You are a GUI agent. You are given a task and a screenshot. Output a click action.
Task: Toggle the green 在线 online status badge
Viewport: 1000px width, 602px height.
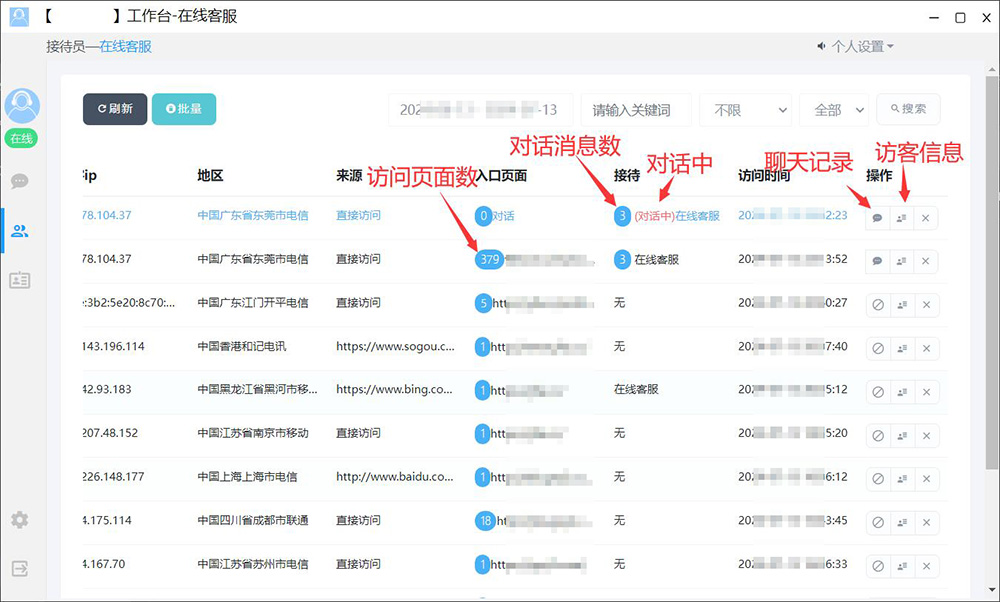pyautogui.click(x=21, y=139)
